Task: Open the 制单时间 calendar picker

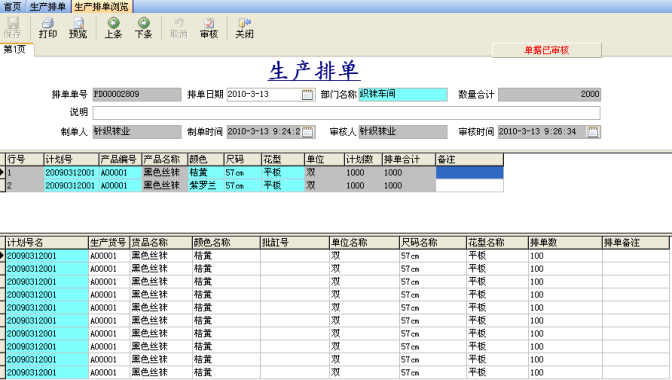Action: (x=308, y=132)
